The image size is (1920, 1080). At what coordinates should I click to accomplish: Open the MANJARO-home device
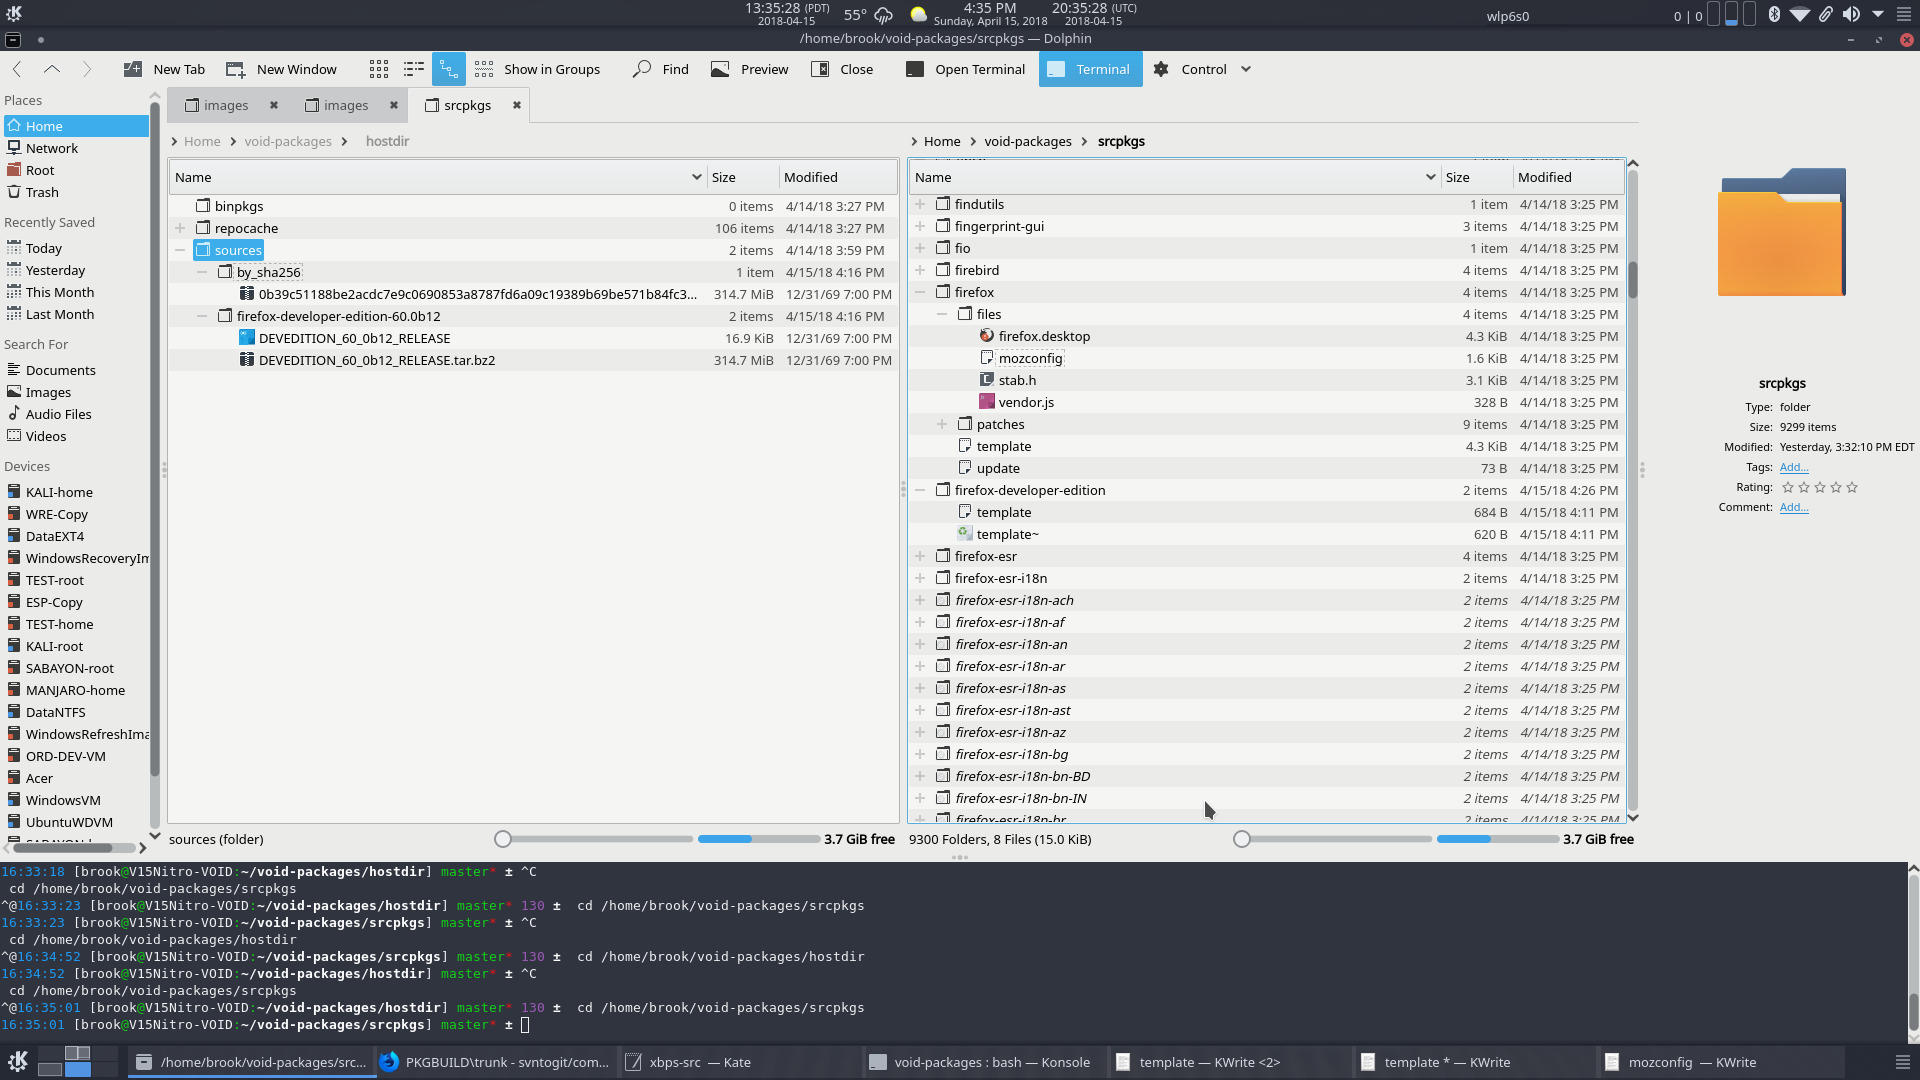tap(76, 690)
